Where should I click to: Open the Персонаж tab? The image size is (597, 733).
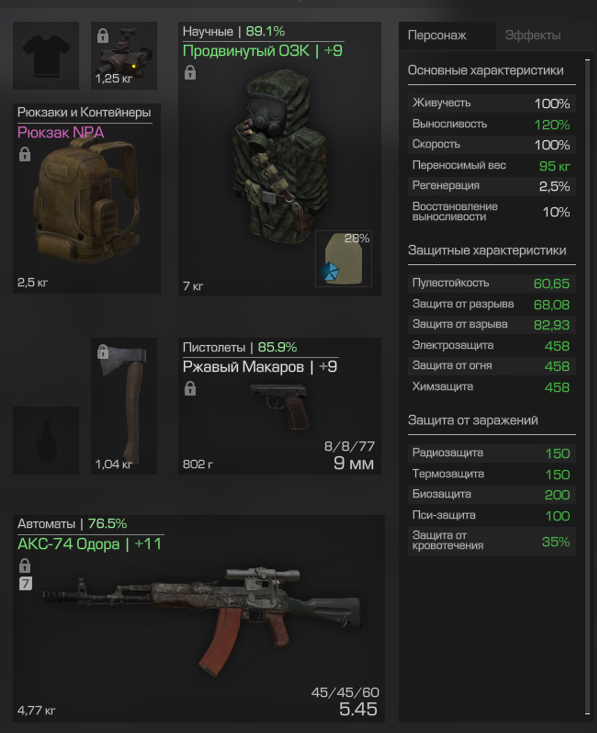pyautogui.click(x=437, y=36)
